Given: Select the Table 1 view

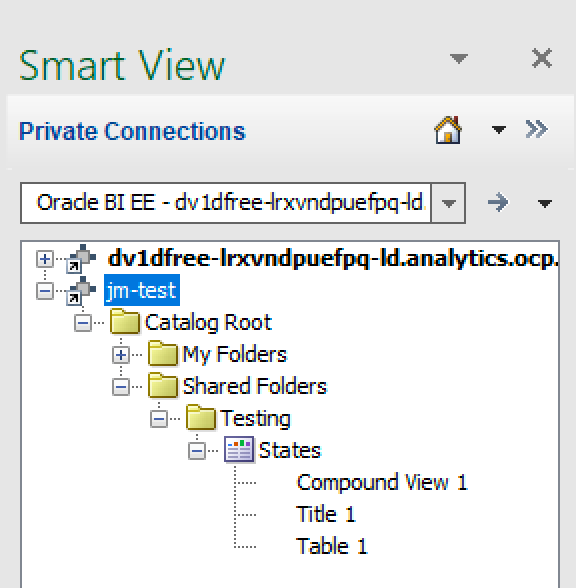Looking at the screenshot, I should pyautogui.click(x=332, y=546).
